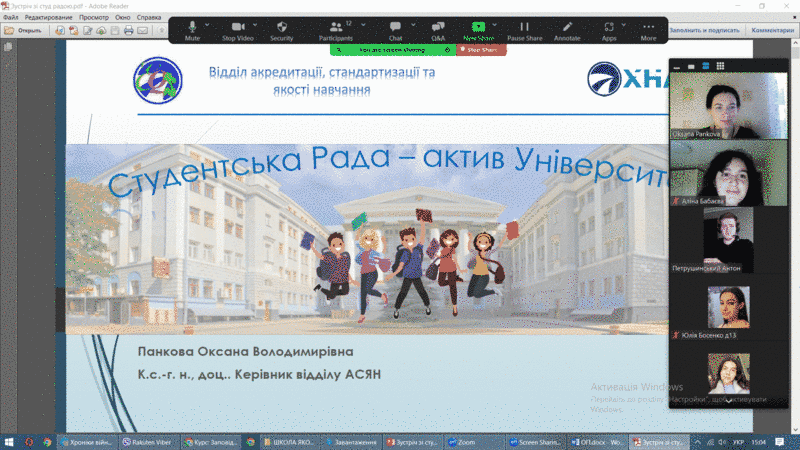The width and height of the screenshot is (800, 450).
Task: Select Юлія Босенко video thumbnail
Action: click(729, 307)
